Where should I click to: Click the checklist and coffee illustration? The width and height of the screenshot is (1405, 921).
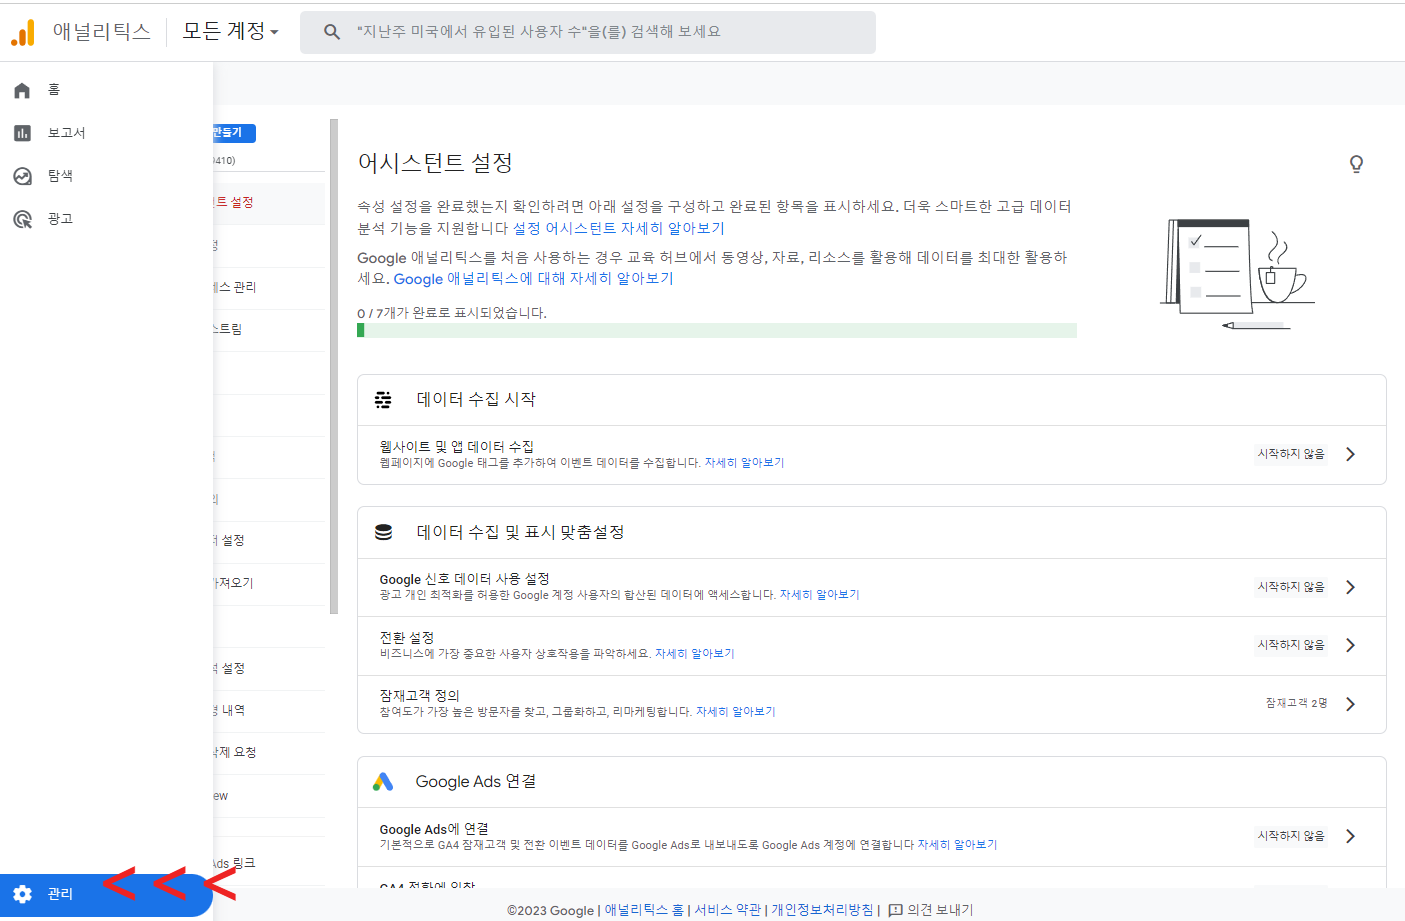(x=1237, y=274)
